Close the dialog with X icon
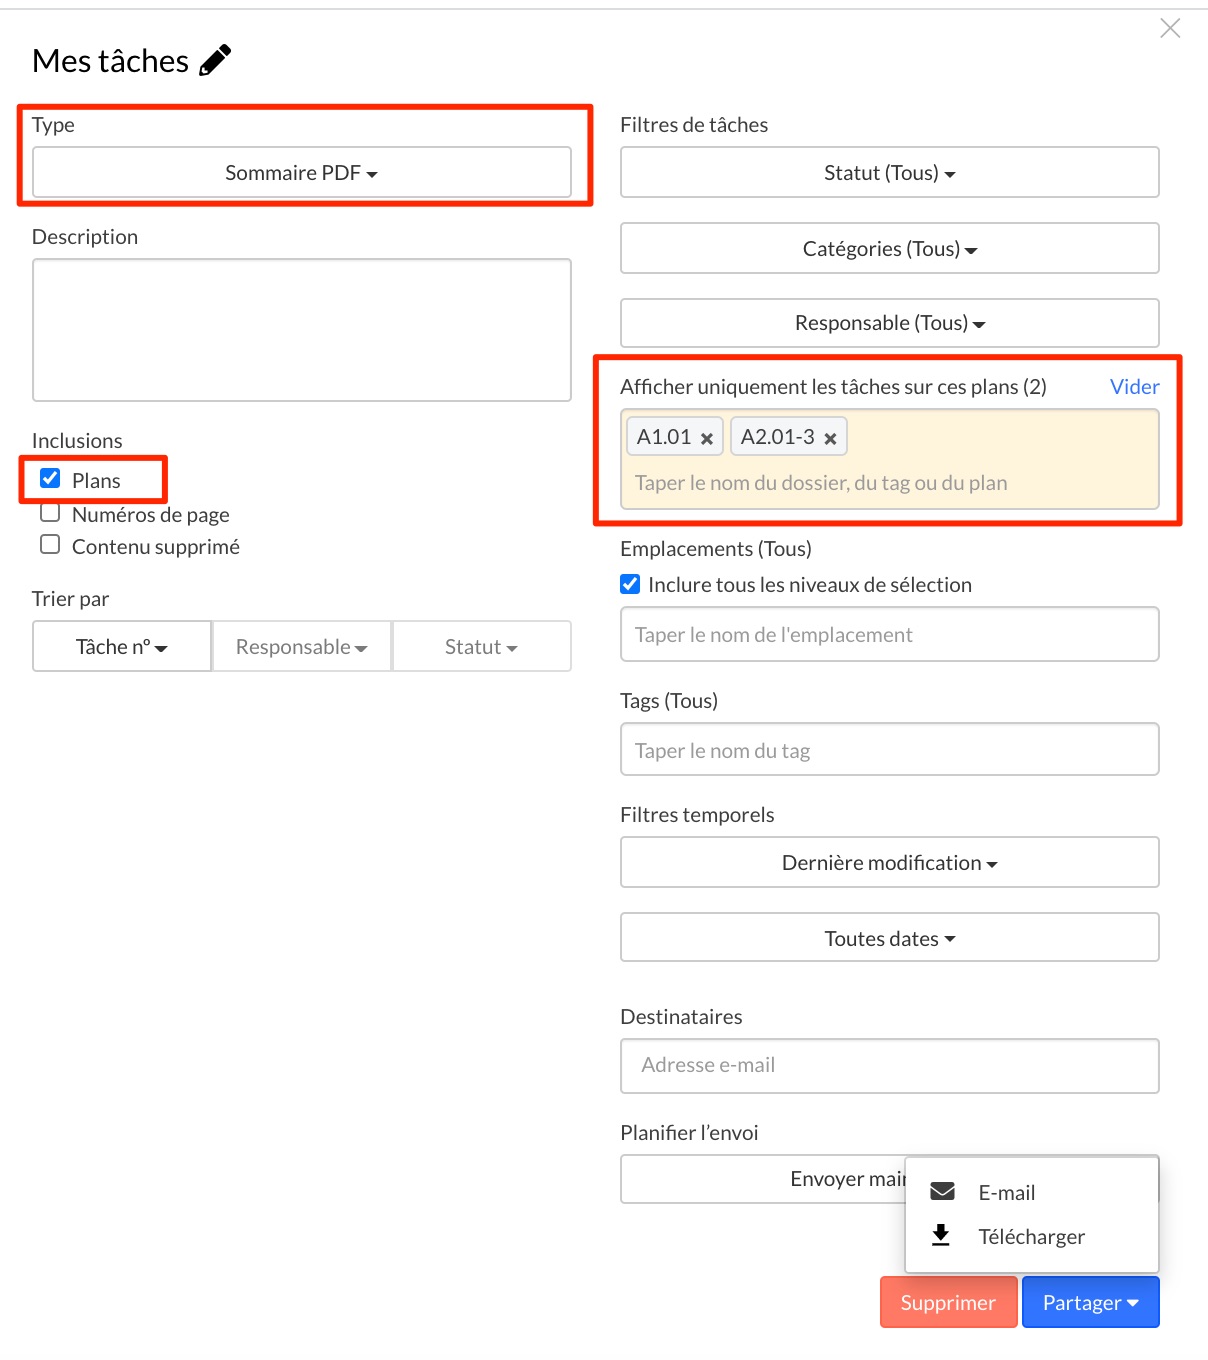Screen dimensions: 1208x1360 [1170, 28]
